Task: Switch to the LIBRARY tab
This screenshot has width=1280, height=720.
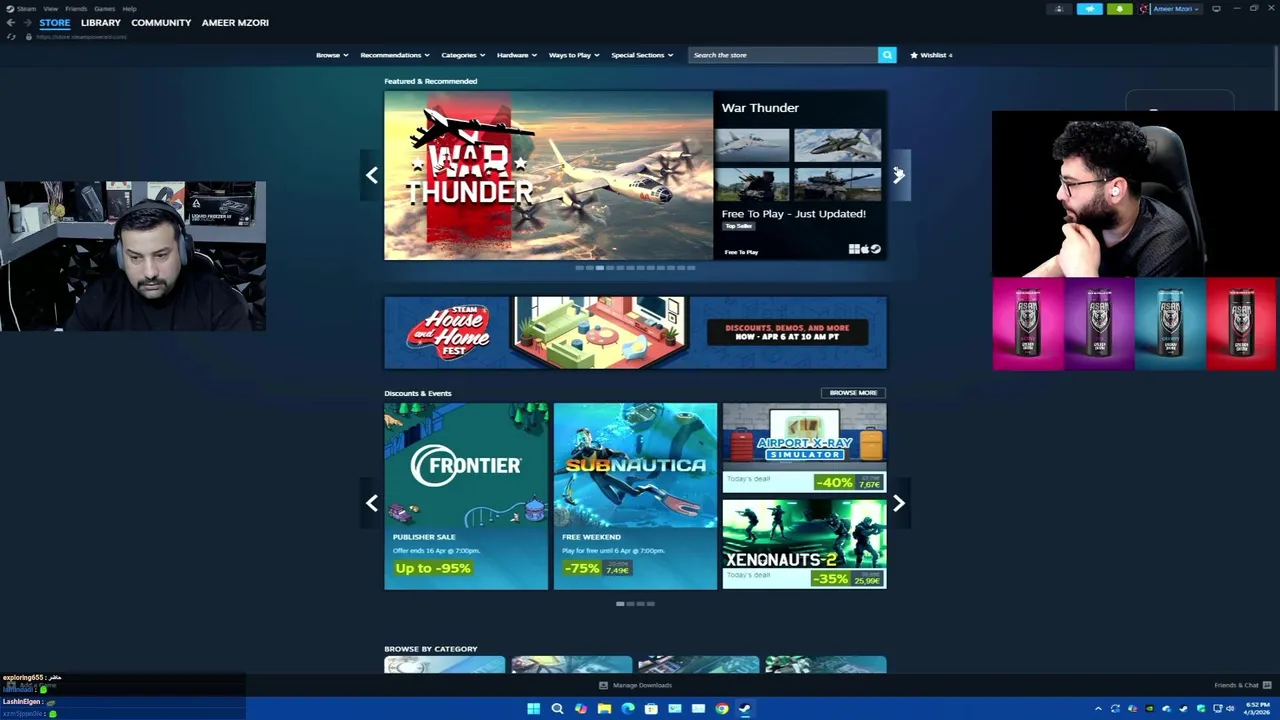Action: pos(101,22)
